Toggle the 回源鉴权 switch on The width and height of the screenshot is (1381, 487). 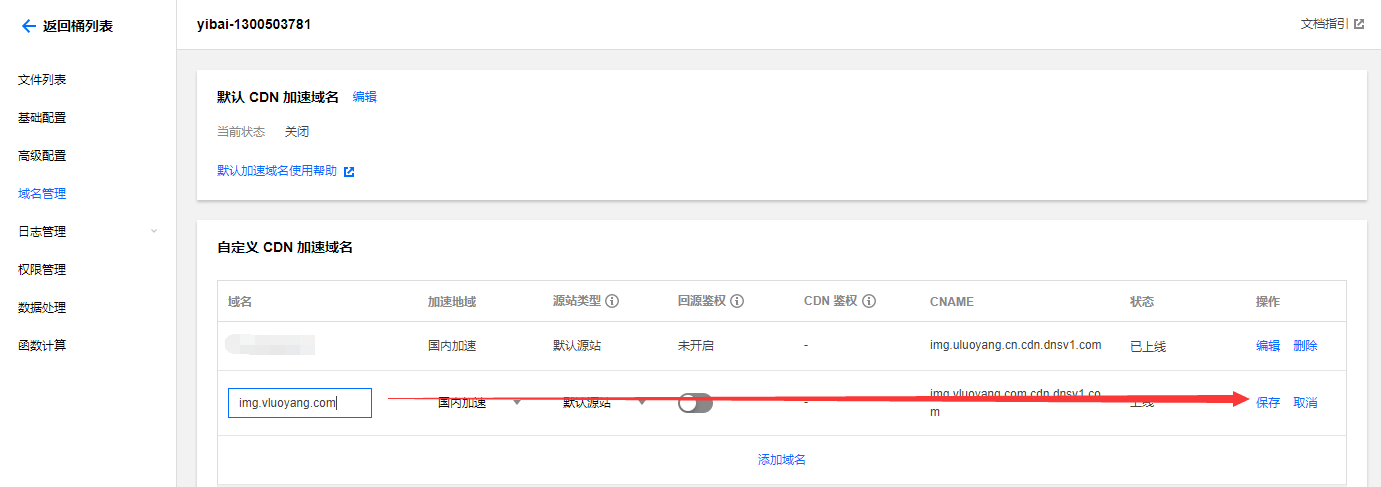click(x=695, y=403)
